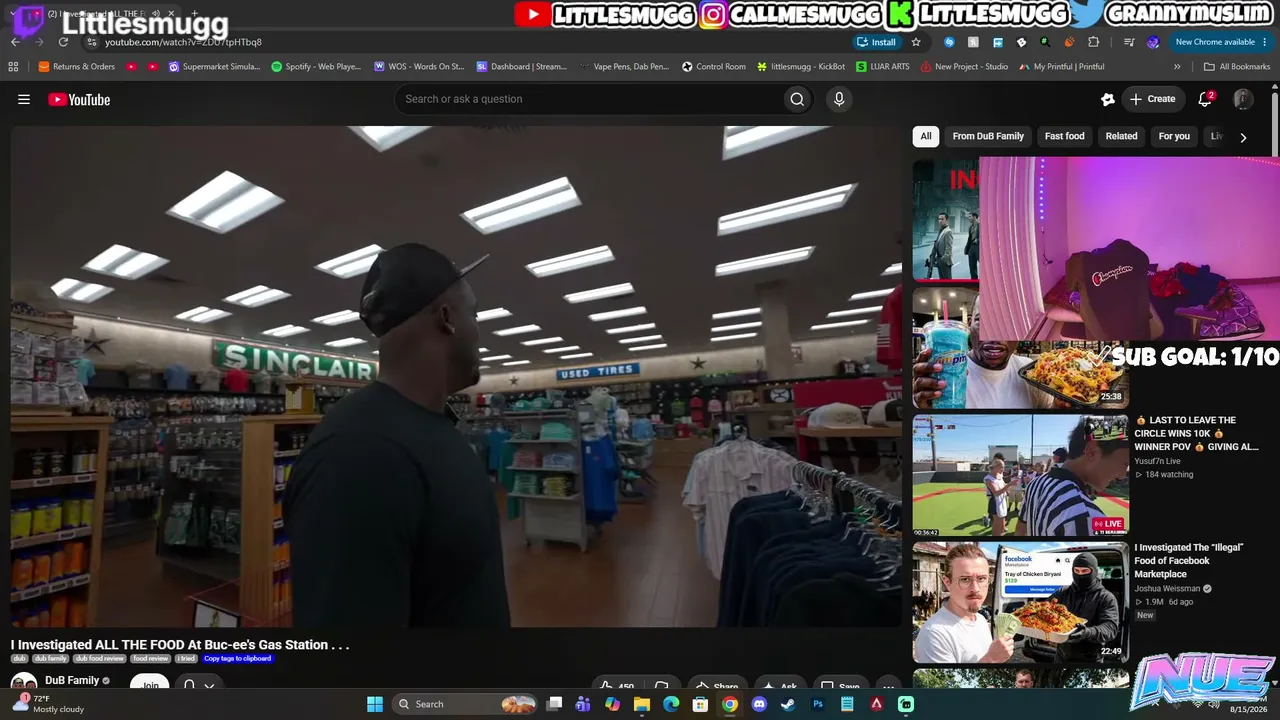Open the Control Room bookmark

(x=714, y=67)
